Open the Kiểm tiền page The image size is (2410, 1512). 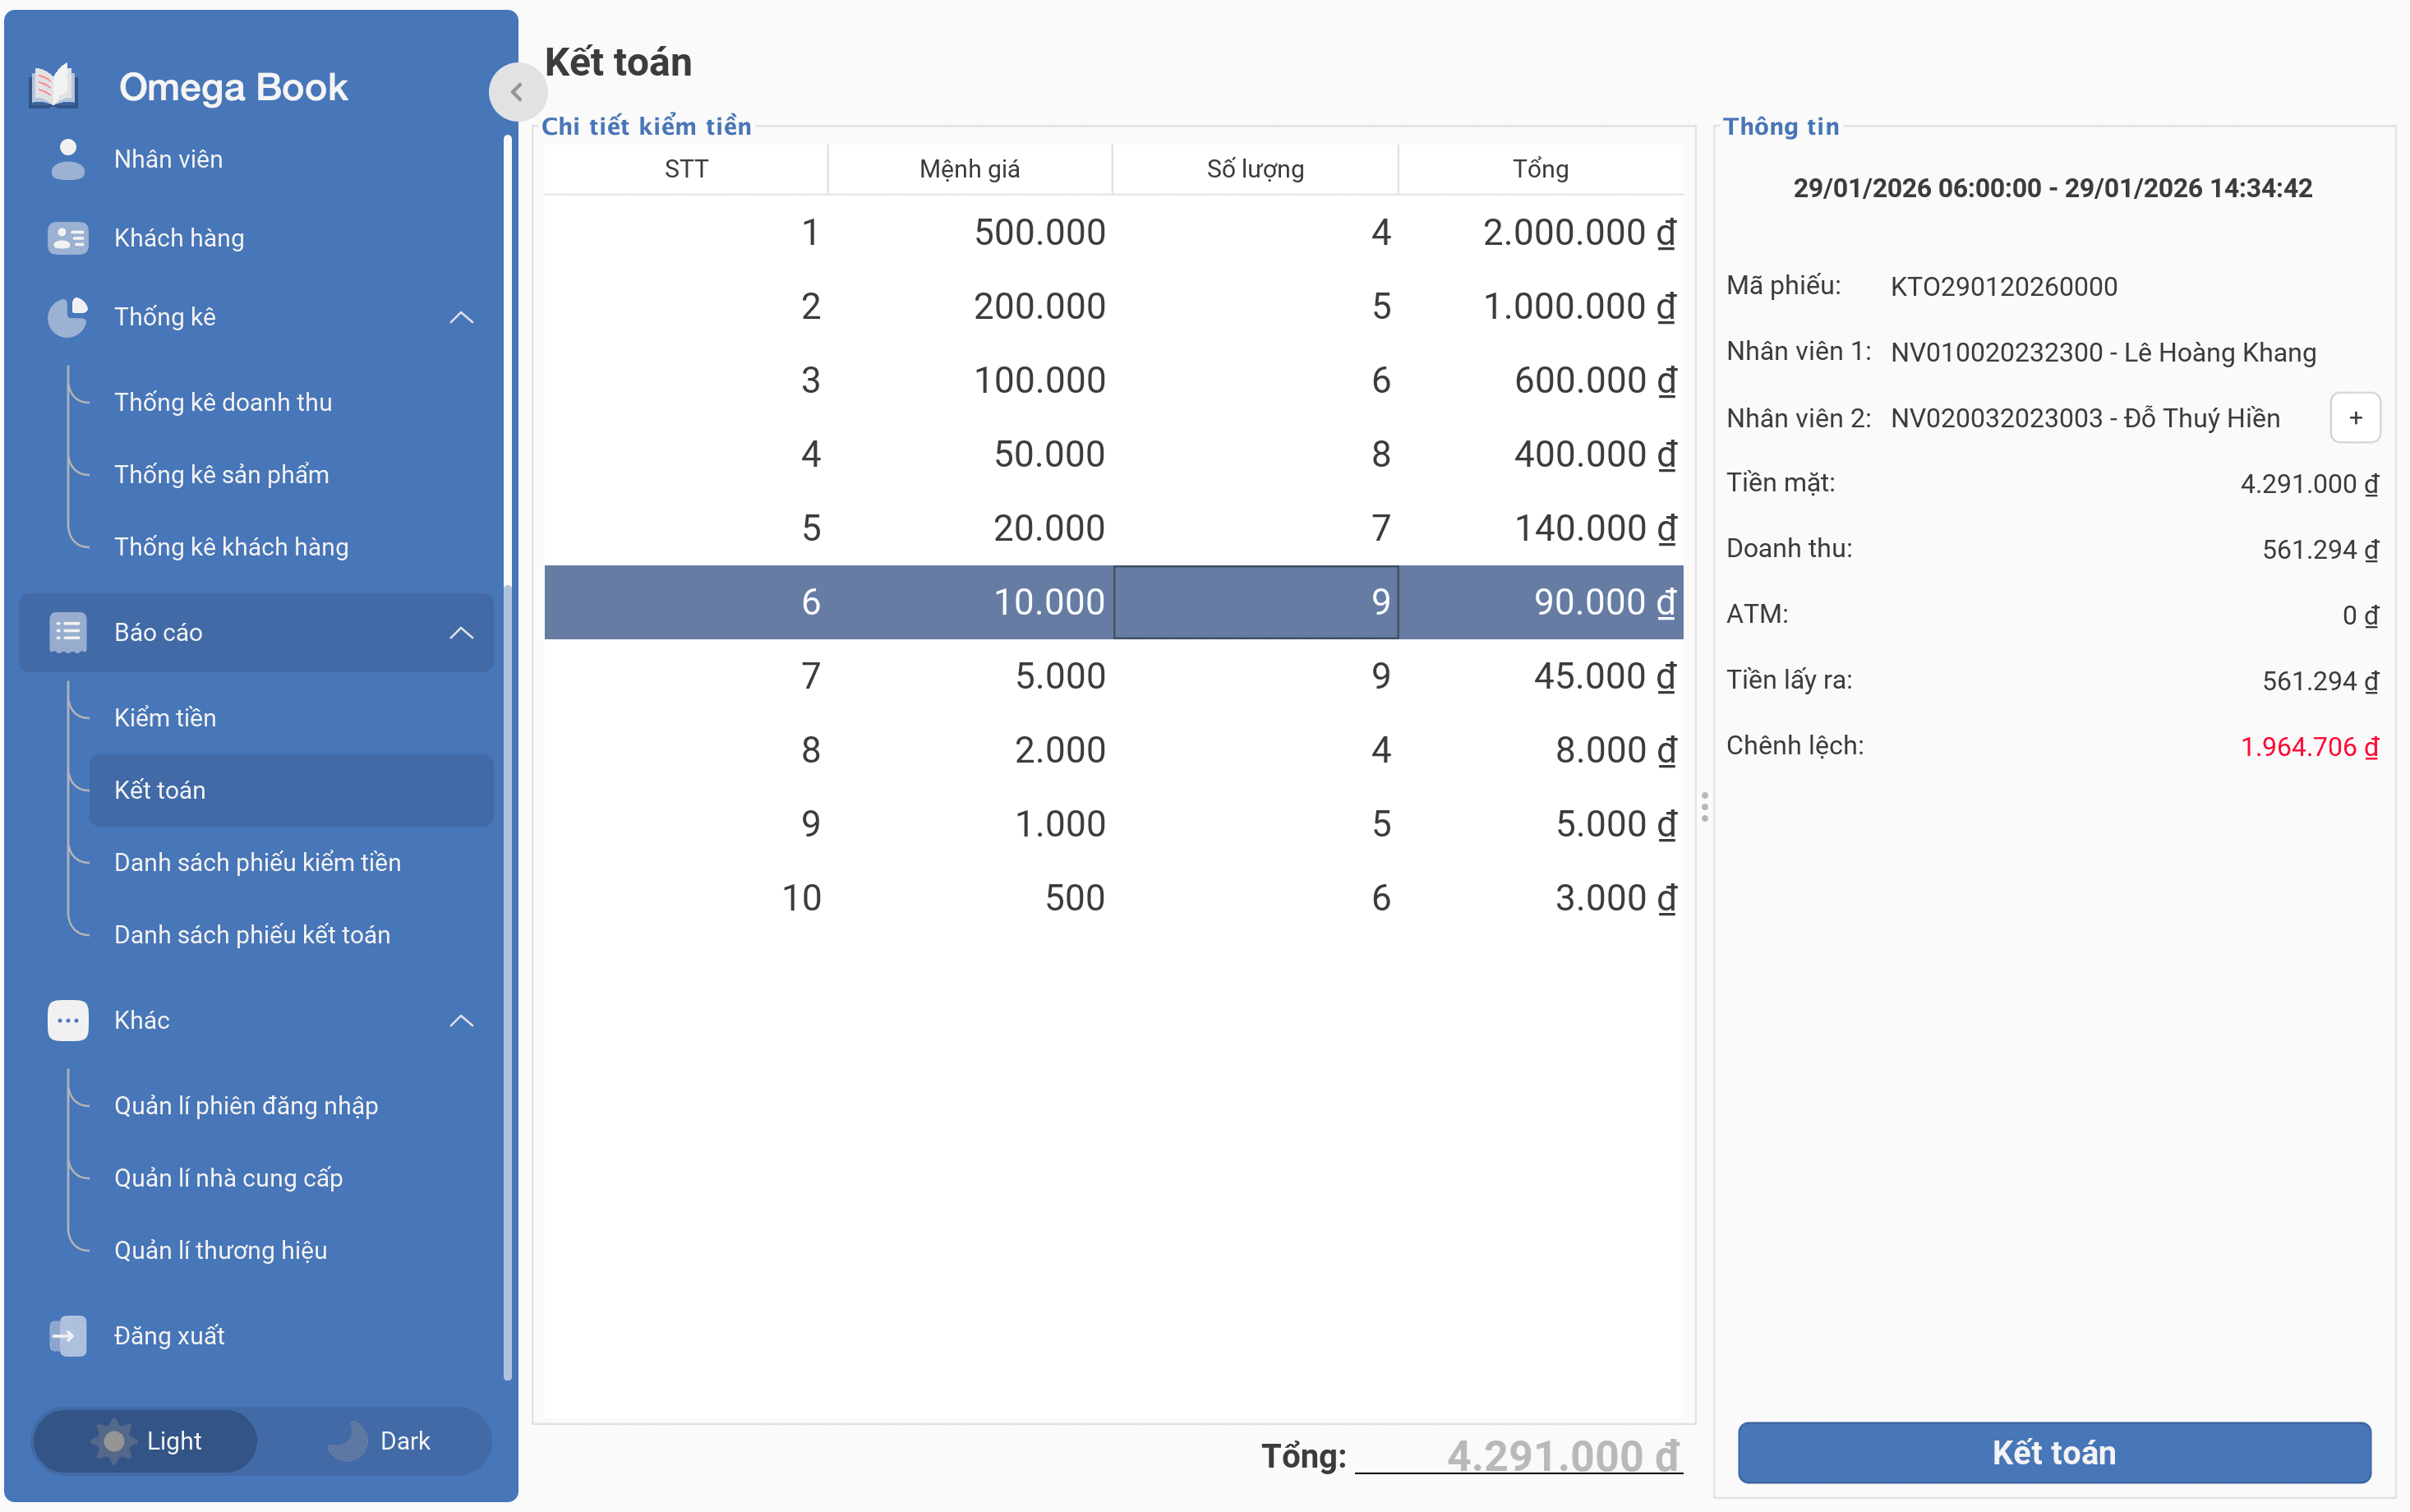(290, 718)
